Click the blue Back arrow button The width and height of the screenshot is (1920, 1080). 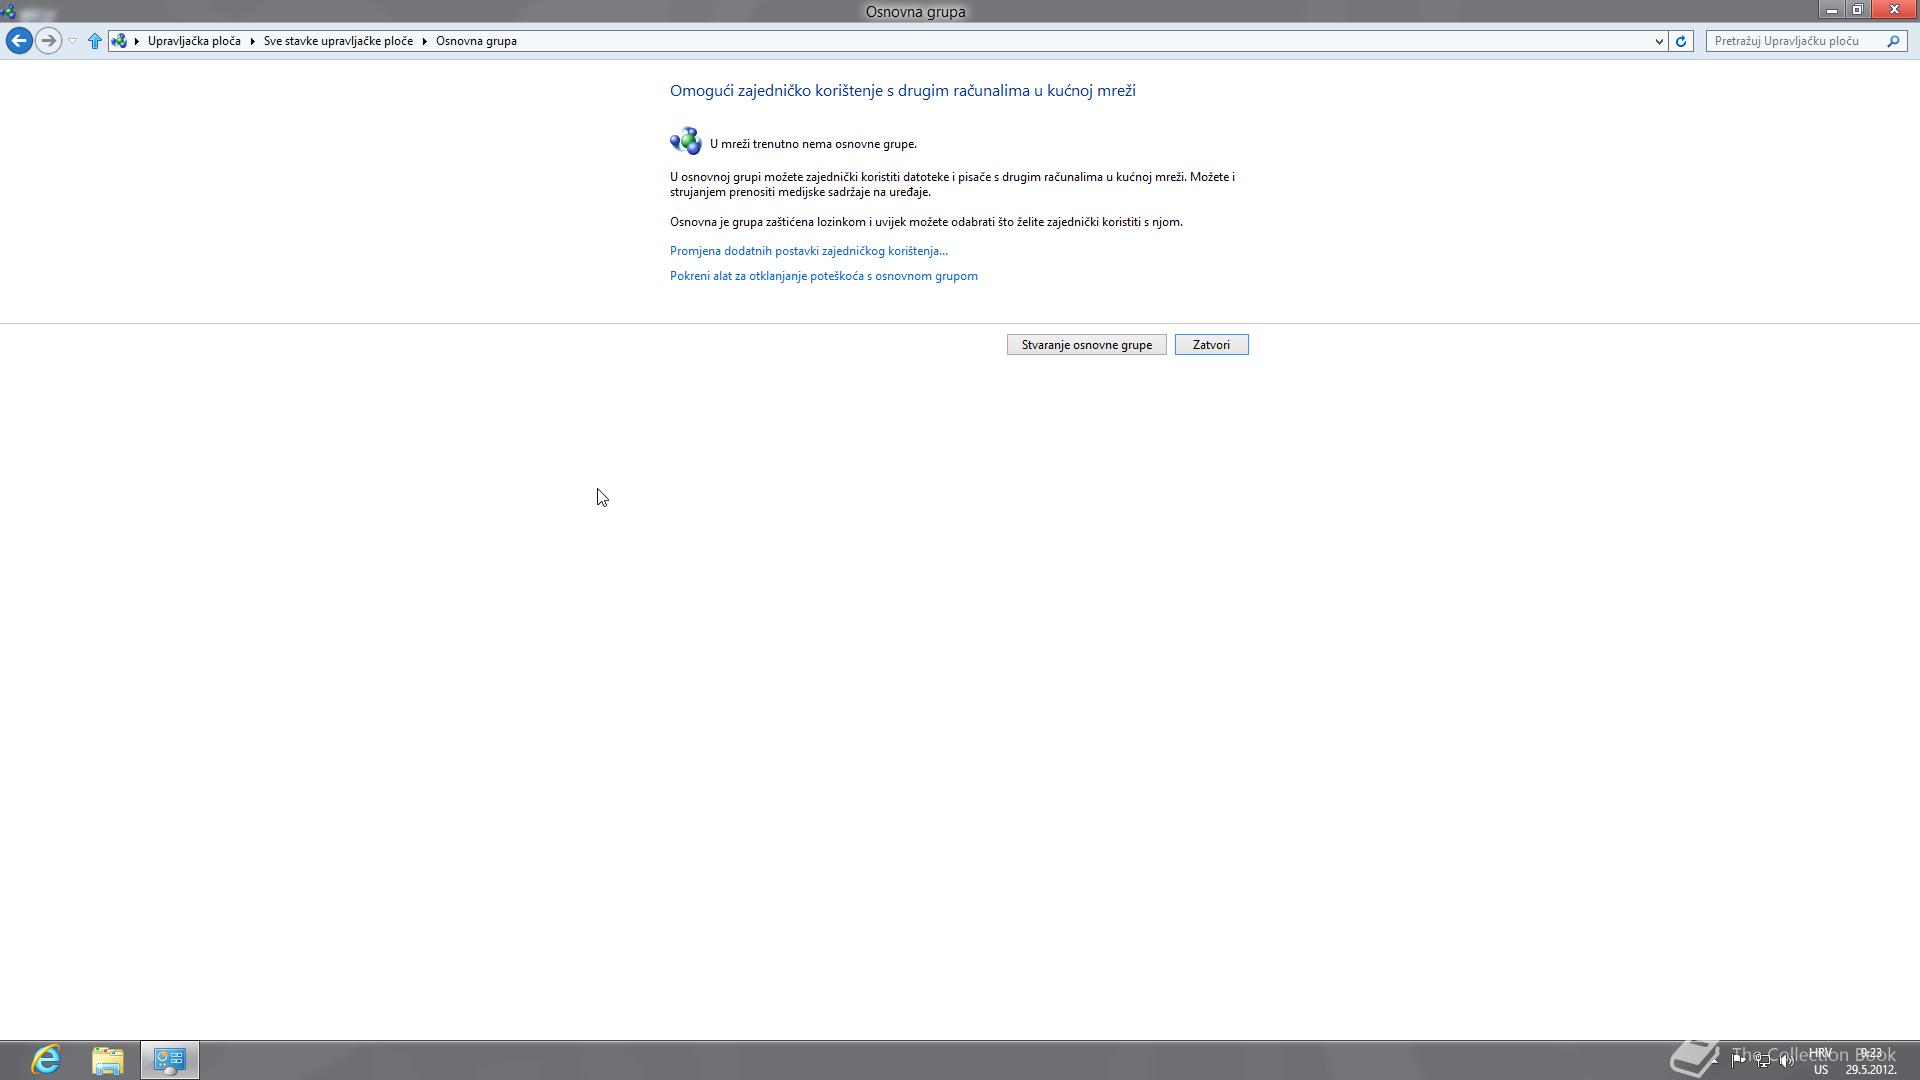(x=19, y=41)
